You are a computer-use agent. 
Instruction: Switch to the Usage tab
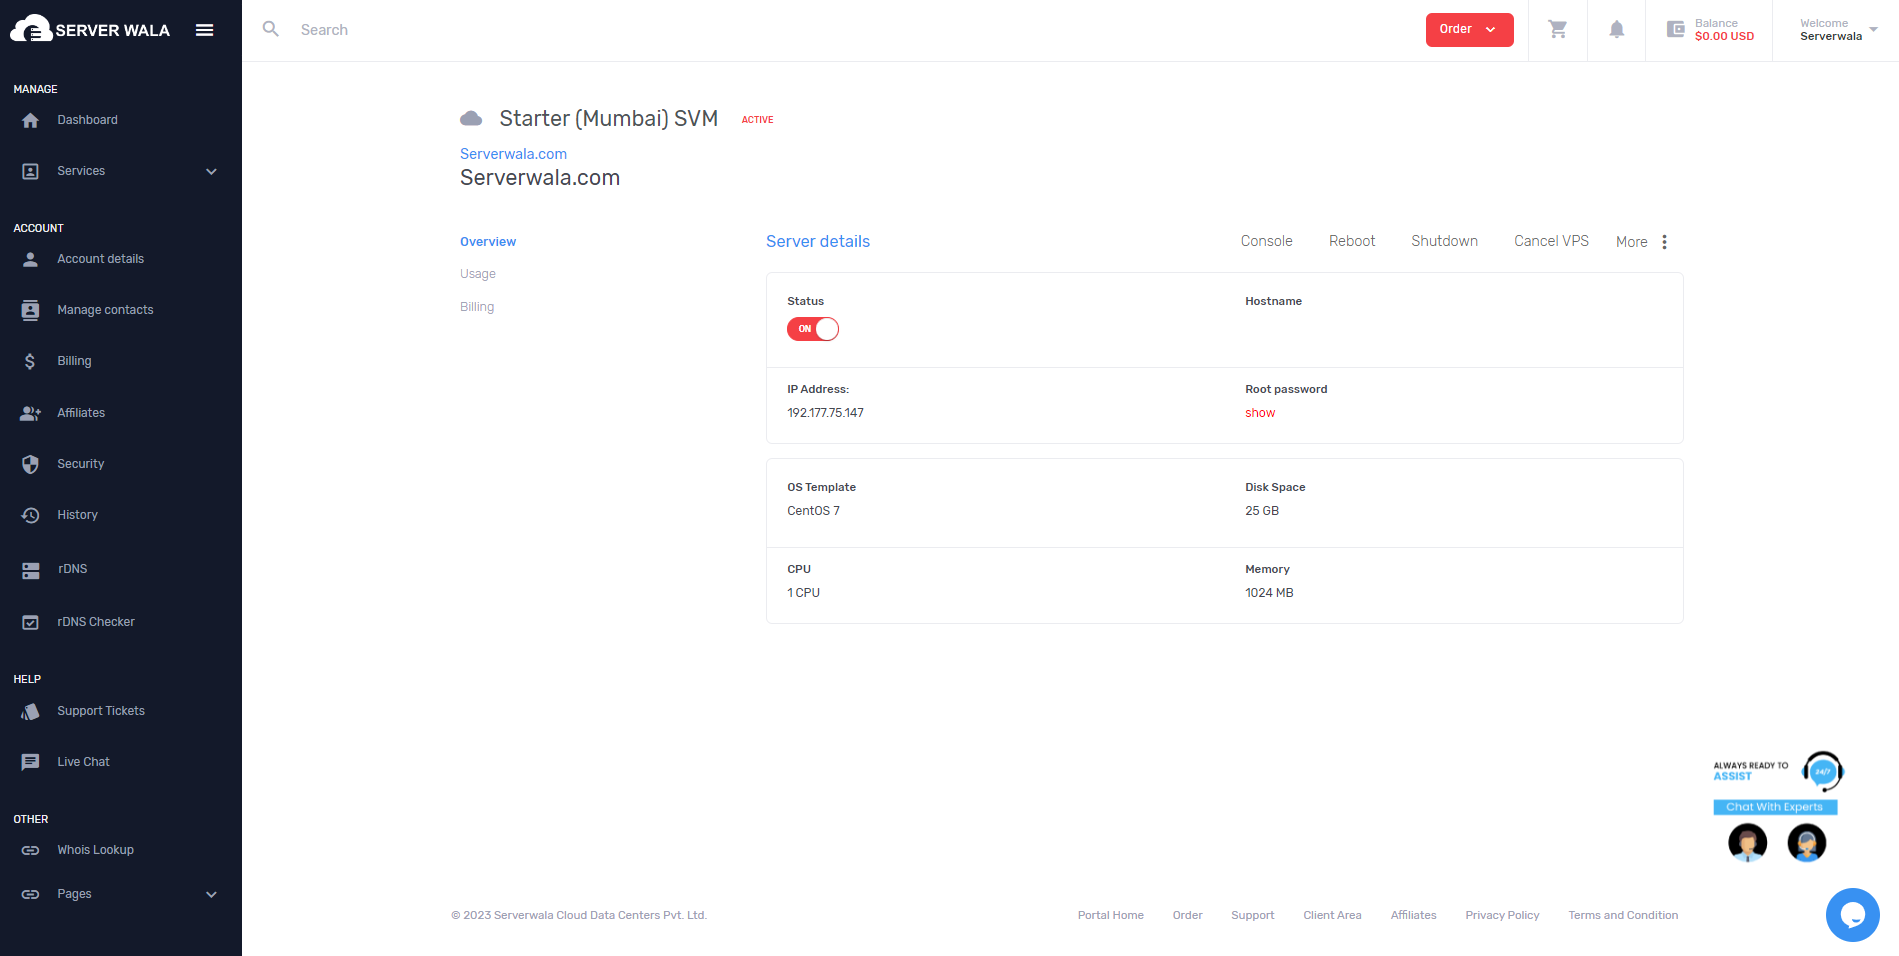478,274
